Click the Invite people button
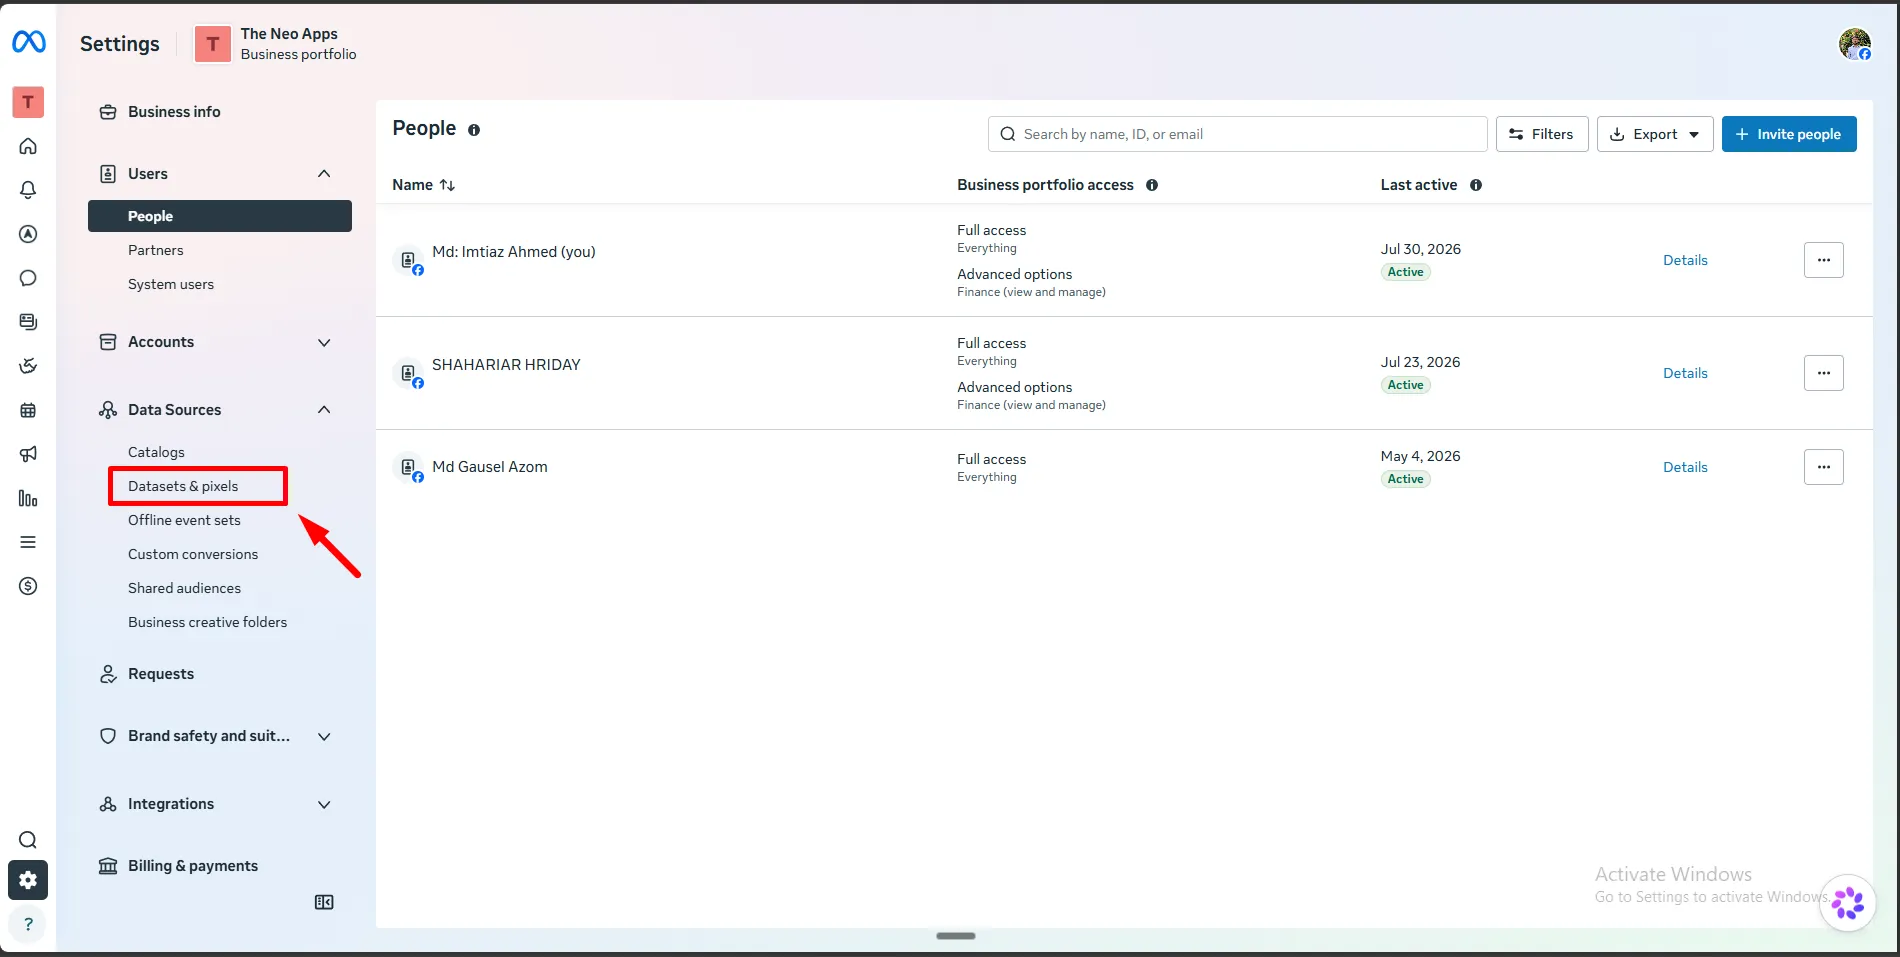 [x=1789, y=134]
